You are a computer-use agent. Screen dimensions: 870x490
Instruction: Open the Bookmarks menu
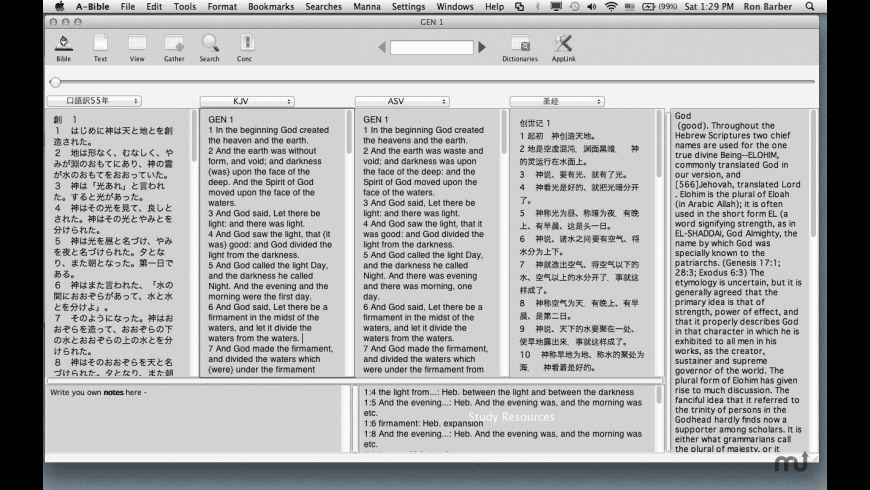coord(271,7)
